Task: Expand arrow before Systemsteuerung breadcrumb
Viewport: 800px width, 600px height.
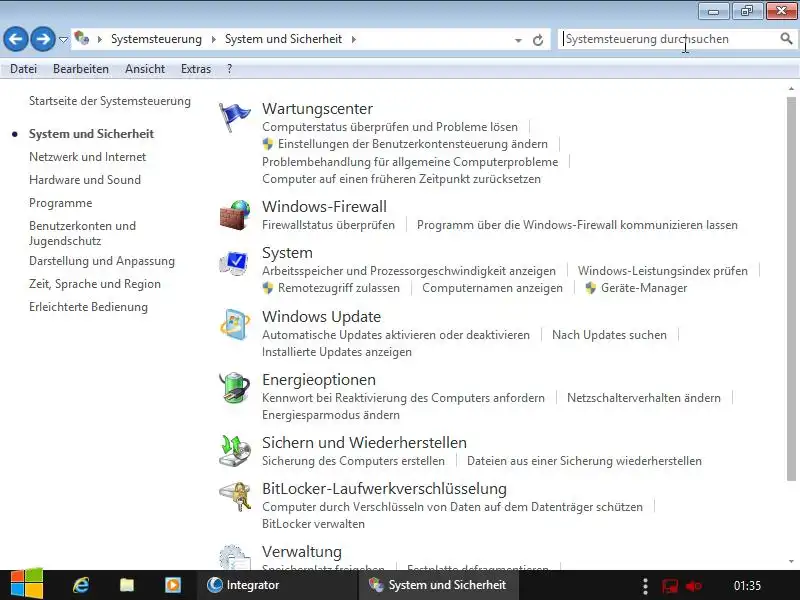Action: (x=99, y=39)
